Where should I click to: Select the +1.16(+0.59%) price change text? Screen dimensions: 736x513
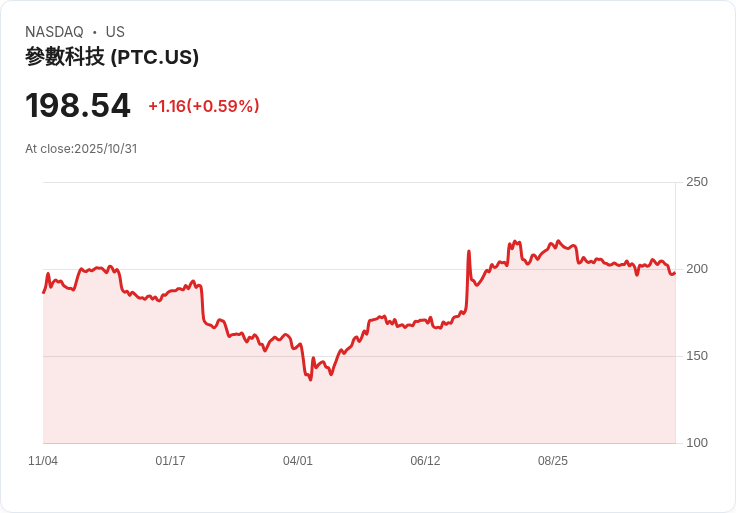coord(204,106)
